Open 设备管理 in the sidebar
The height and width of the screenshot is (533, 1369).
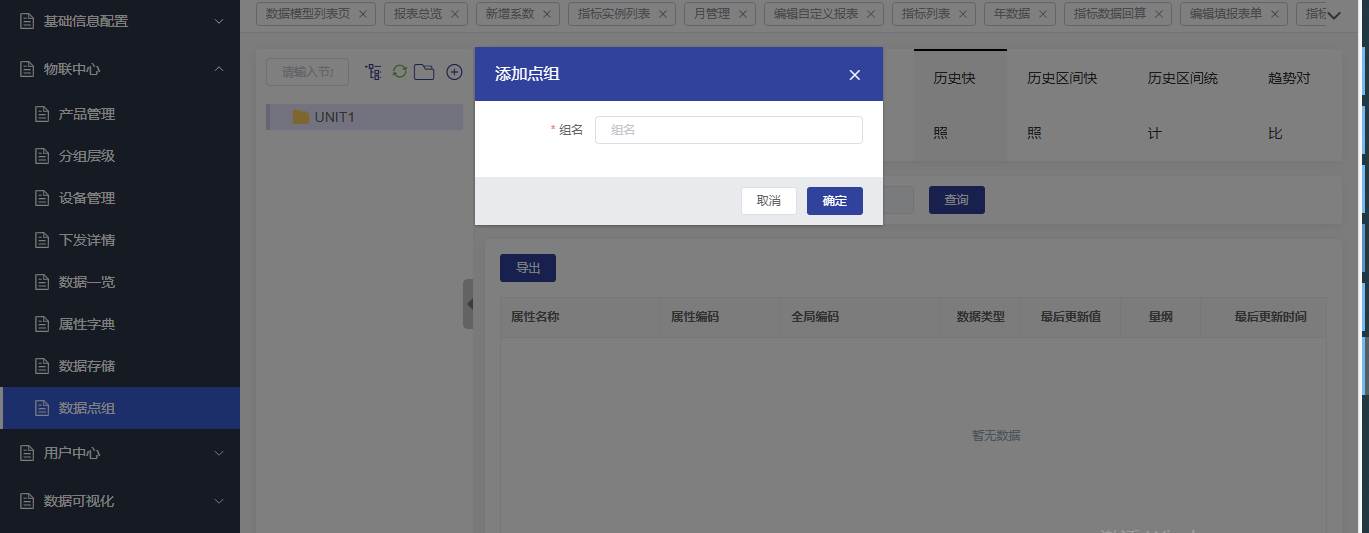[x=87, y=198]
